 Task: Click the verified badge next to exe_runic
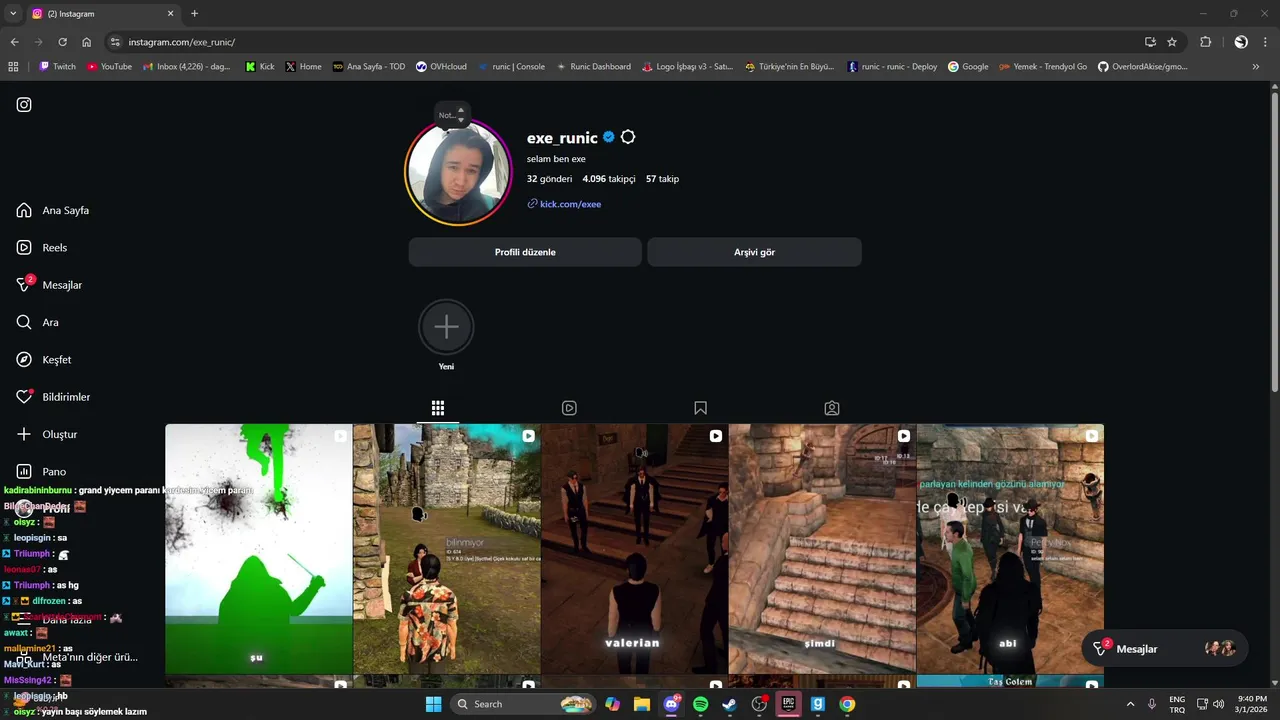608,138
